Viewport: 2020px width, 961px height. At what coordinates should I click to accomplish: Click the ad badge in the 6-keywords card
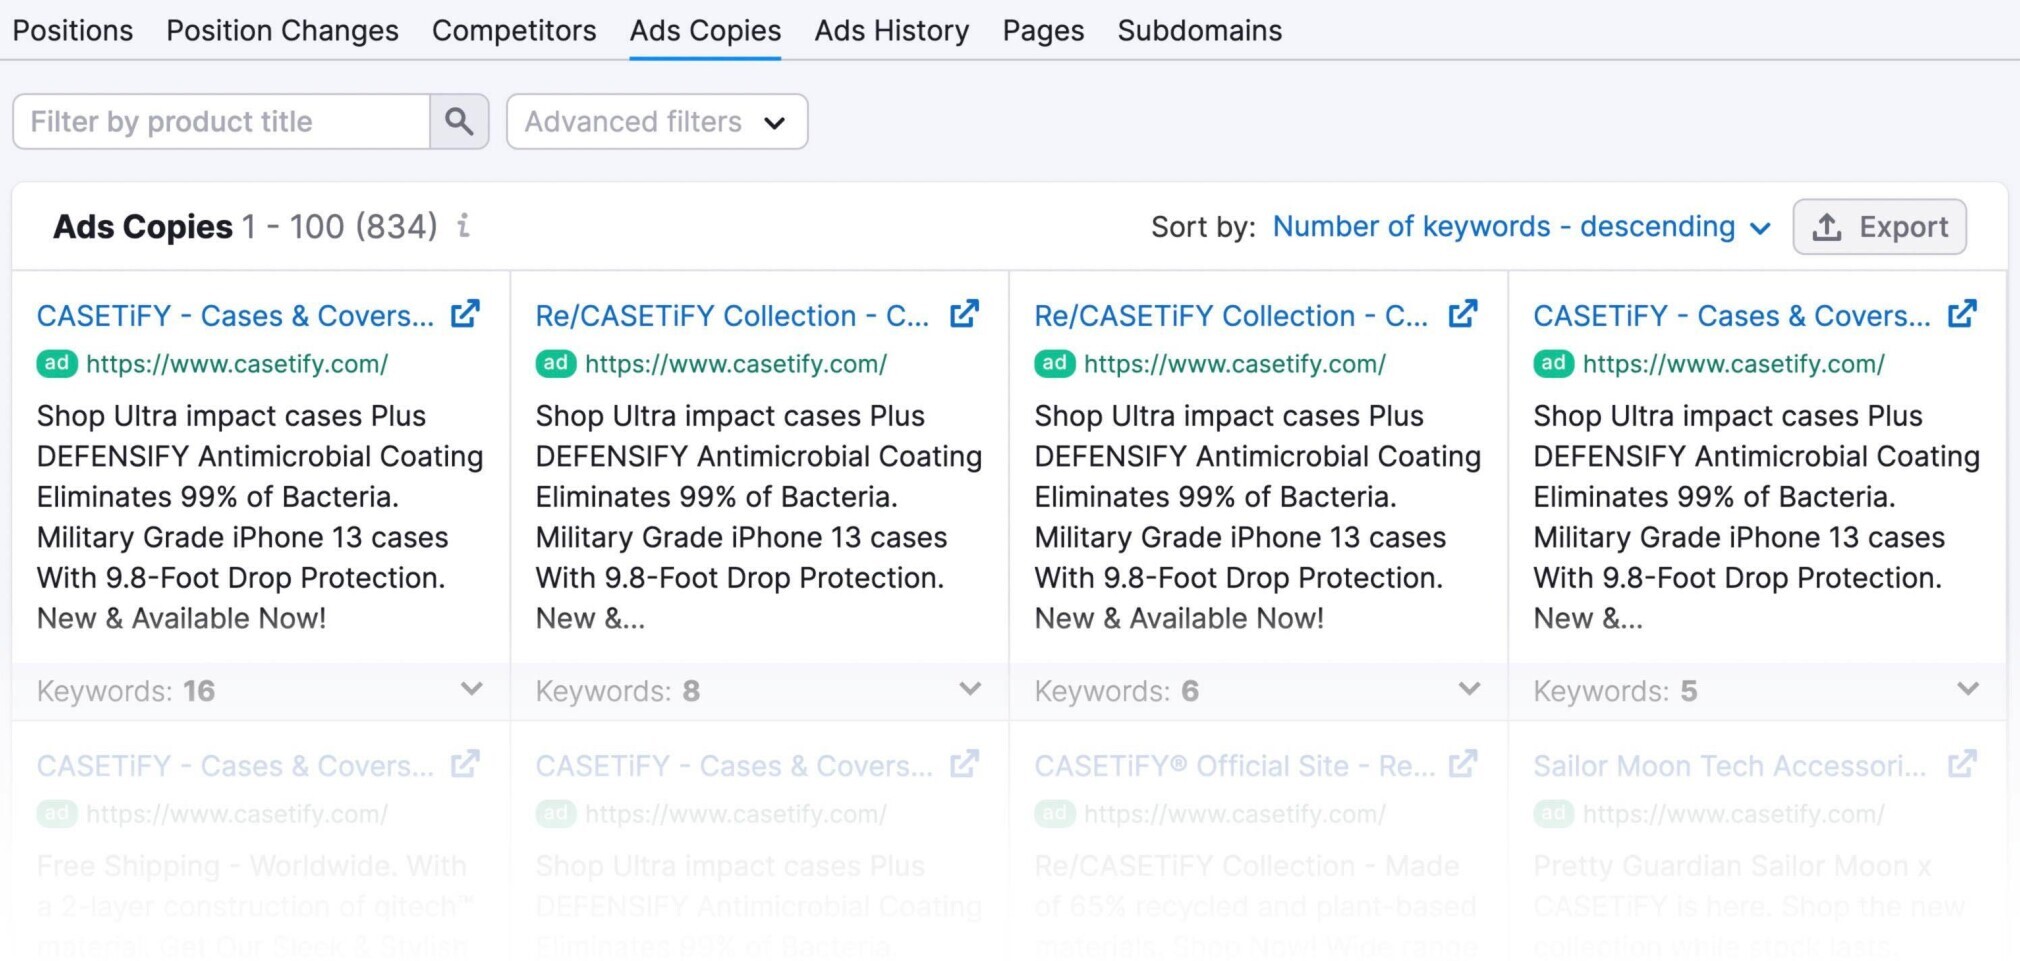[x=1055, y=363]
